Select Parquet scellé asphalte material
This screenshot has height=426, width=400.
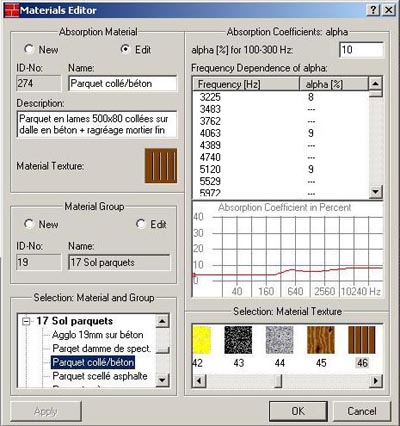pos(100,376)
